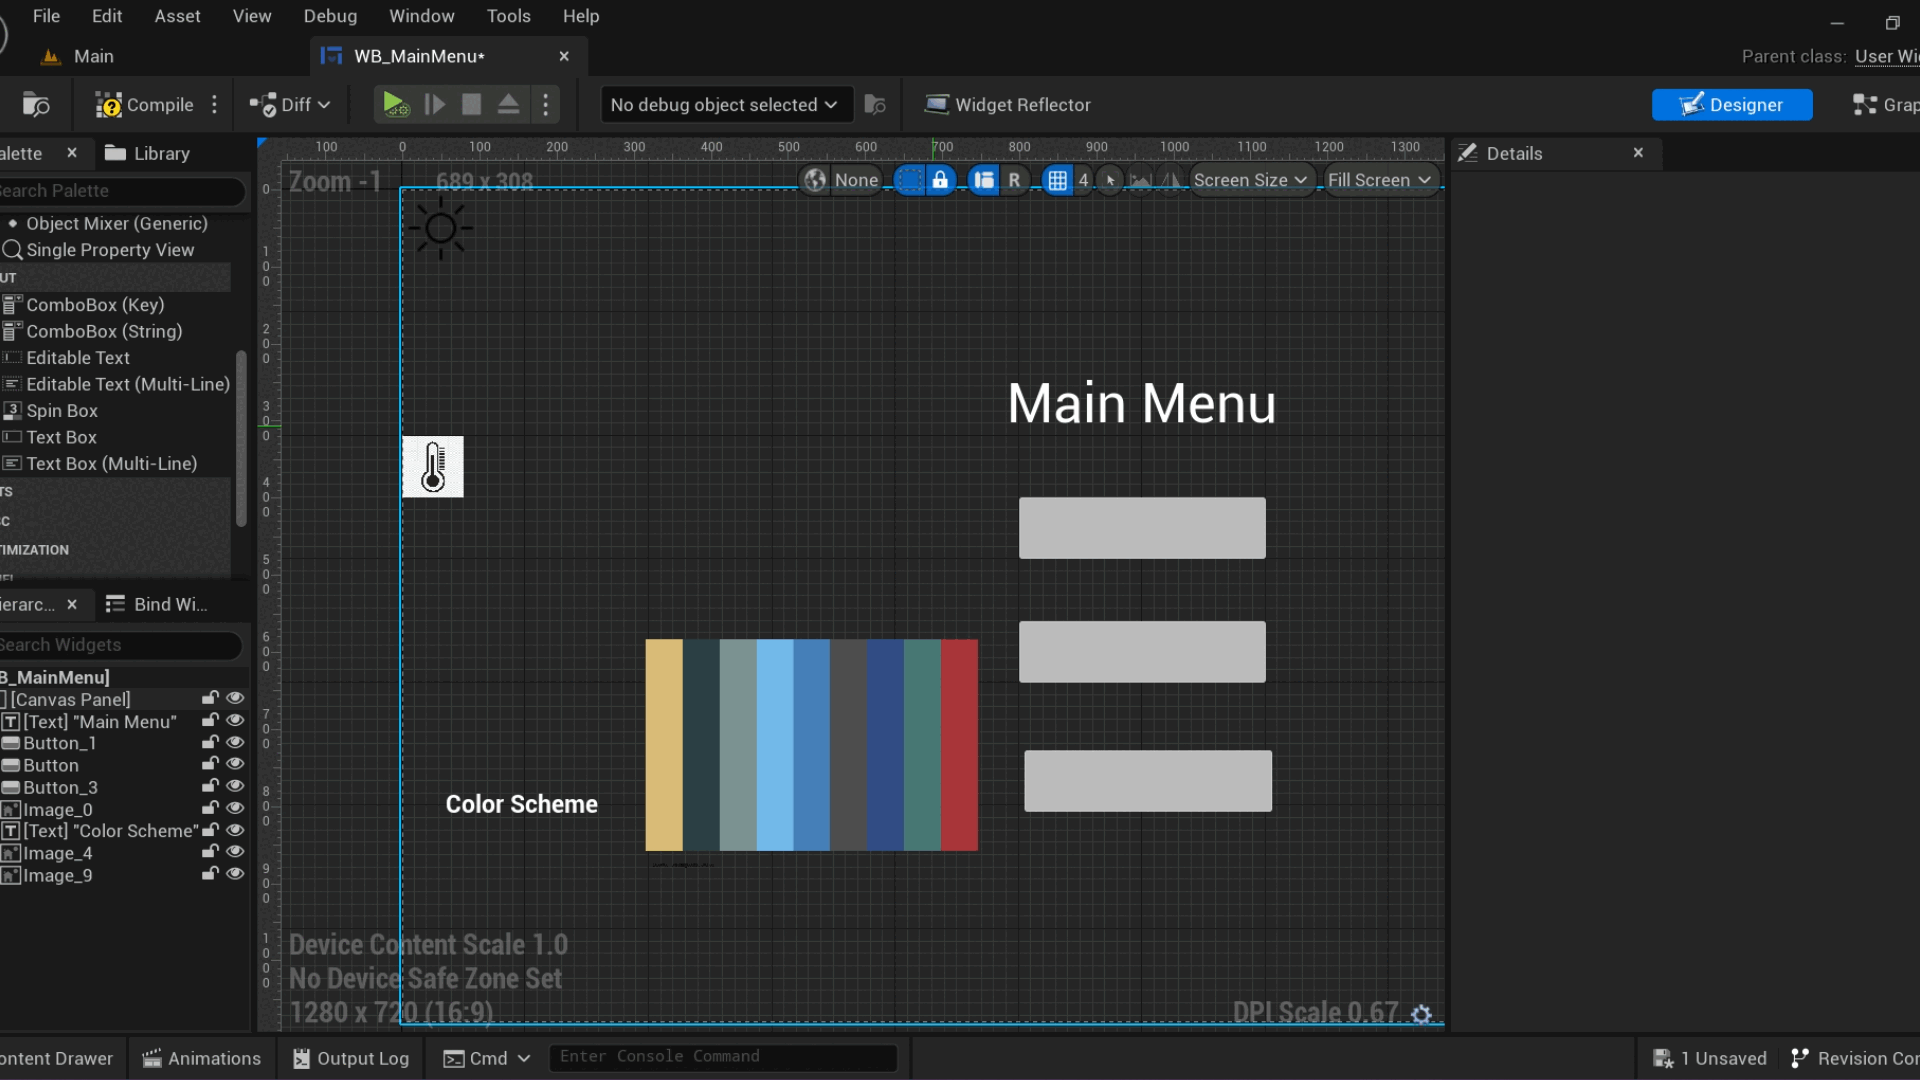Toggle dashed outline view icon
This screenshot has height=1080, width=1920.
coord(909,181)
